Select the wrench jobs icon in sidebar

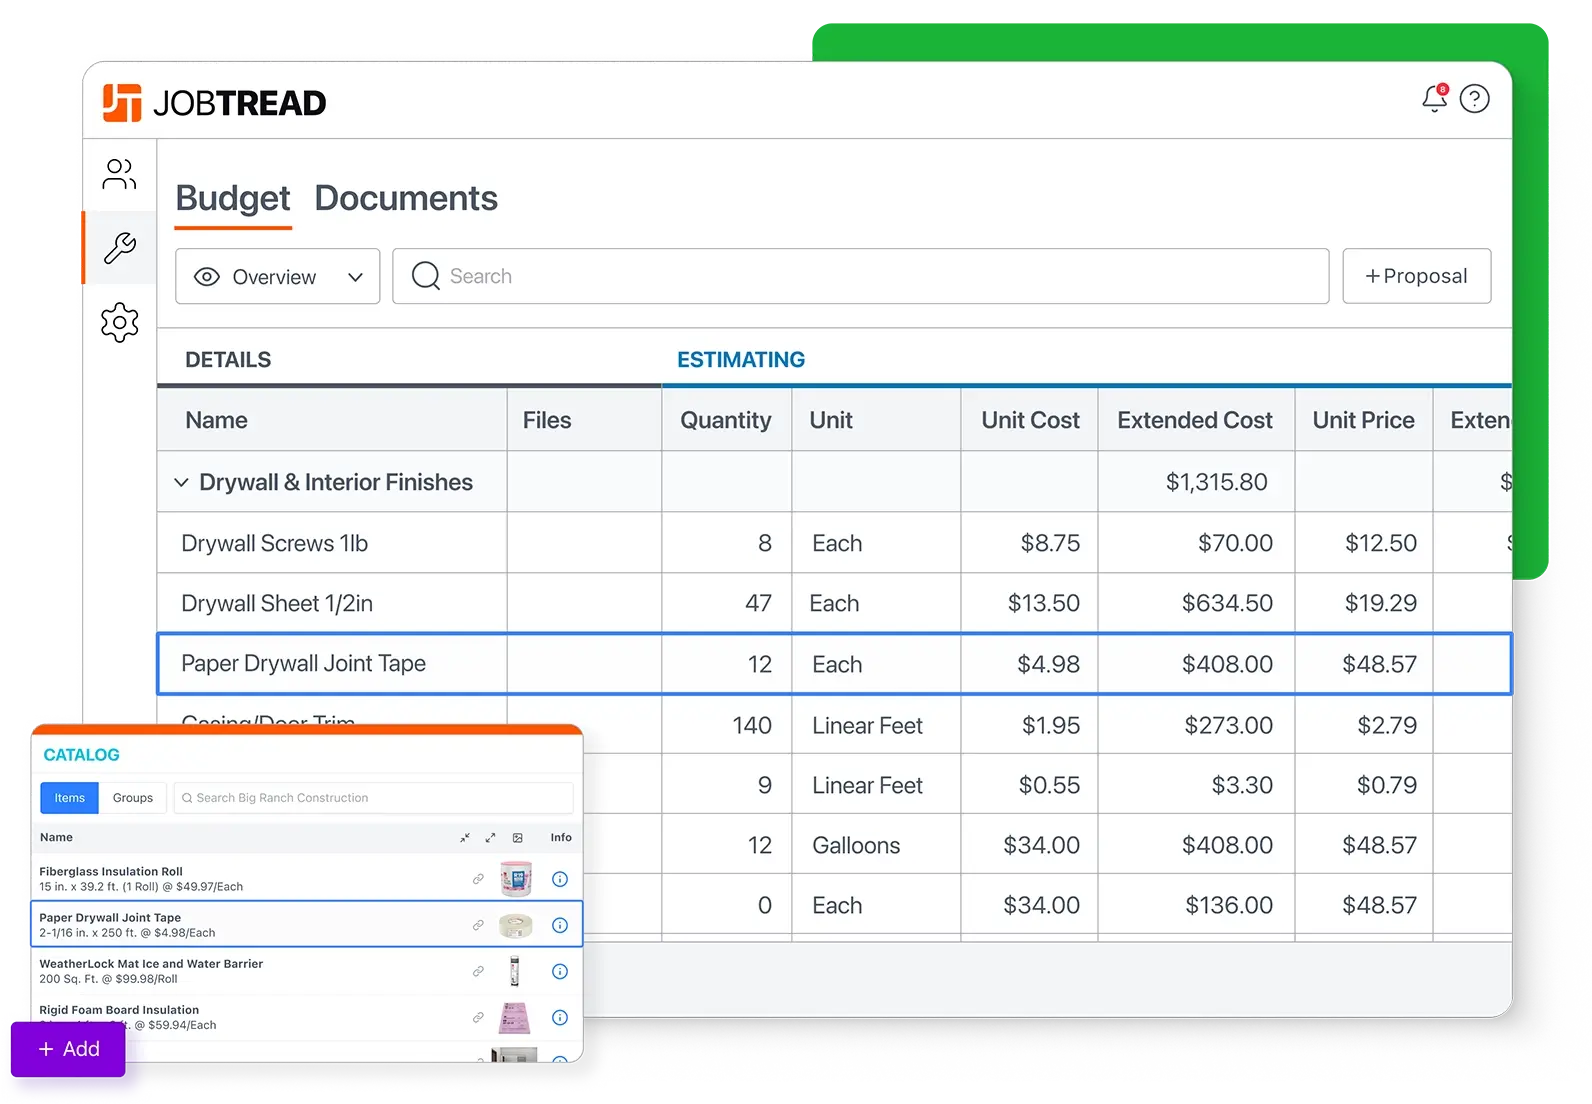pyautogui.click(x=120, y=248)
